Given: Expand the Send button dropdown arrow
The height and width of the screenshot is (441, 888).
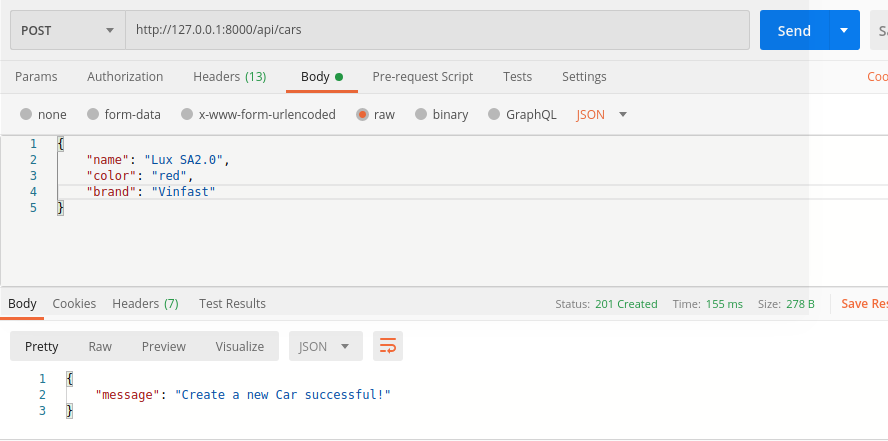Looking at the screenshot, I should coord(844,30).
